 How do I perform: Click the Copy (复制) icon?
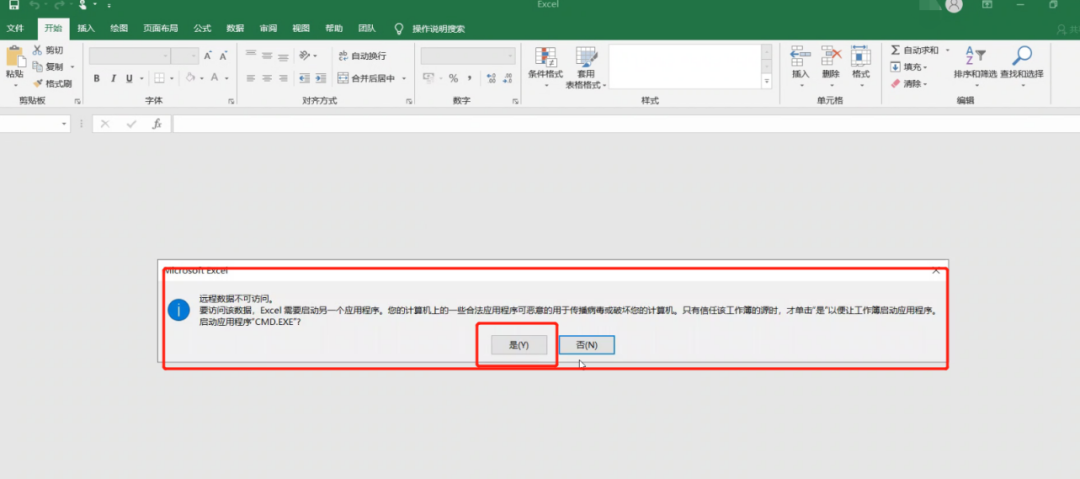37,67
